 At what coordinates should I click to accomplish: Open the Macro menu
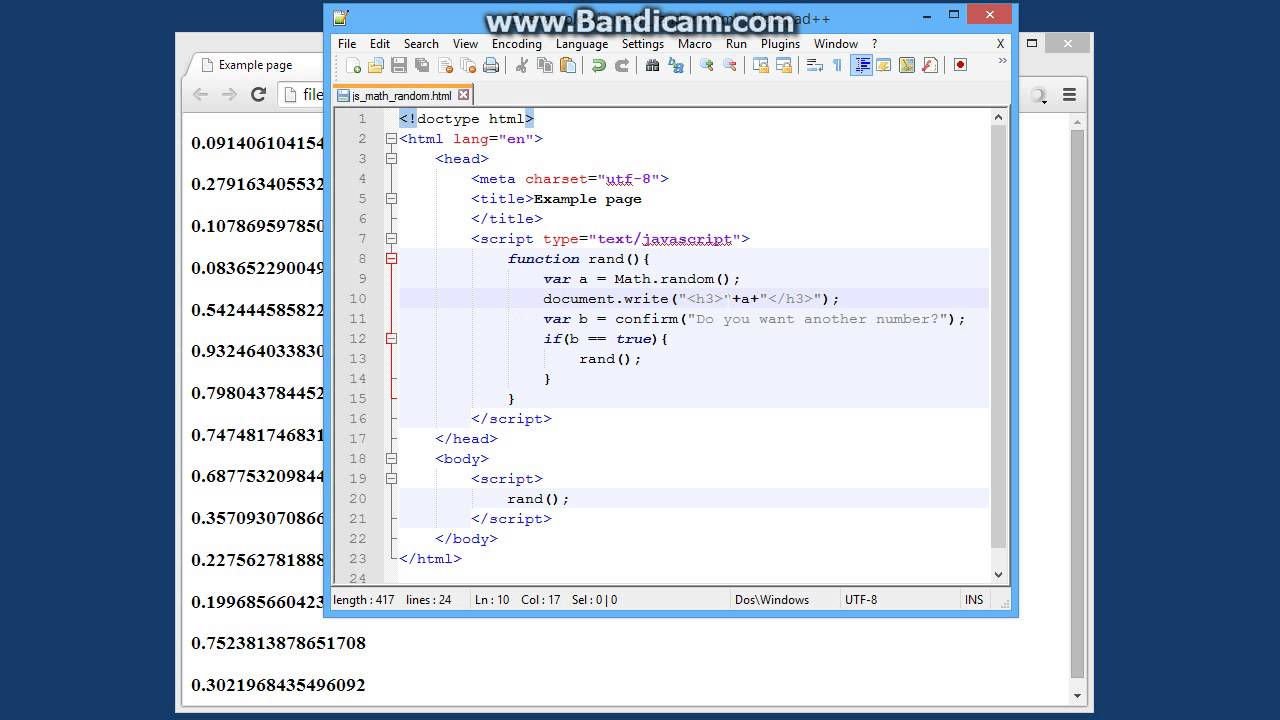point(695,44)
